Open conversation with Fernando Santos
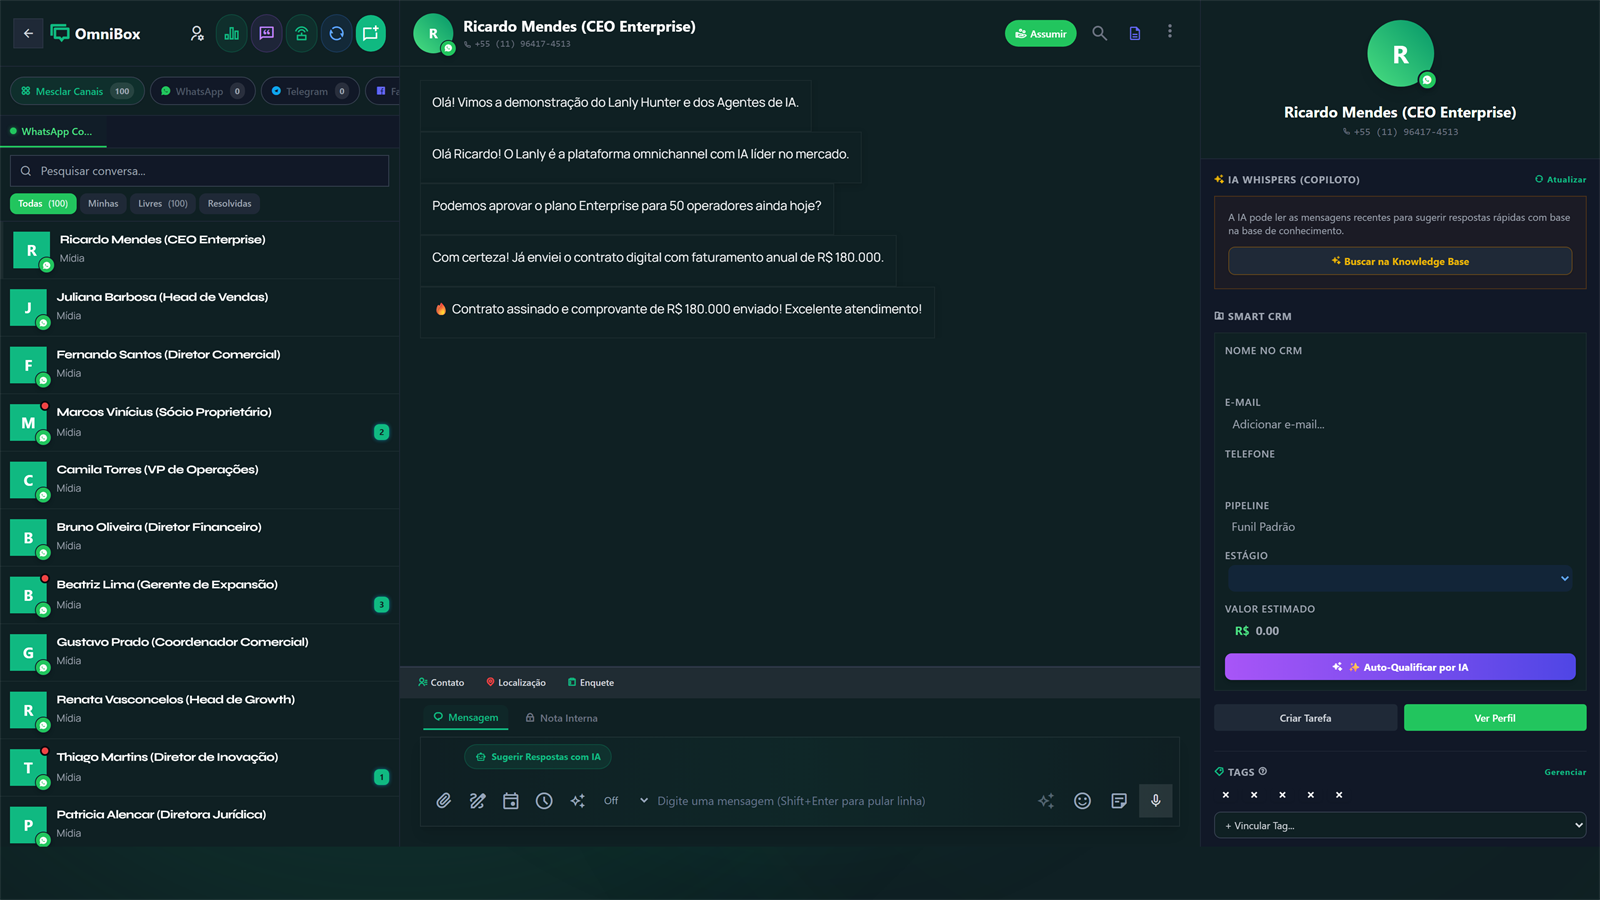Image resolution: width=1600 pixels, height=900 pixels. (x=200, y=365)
